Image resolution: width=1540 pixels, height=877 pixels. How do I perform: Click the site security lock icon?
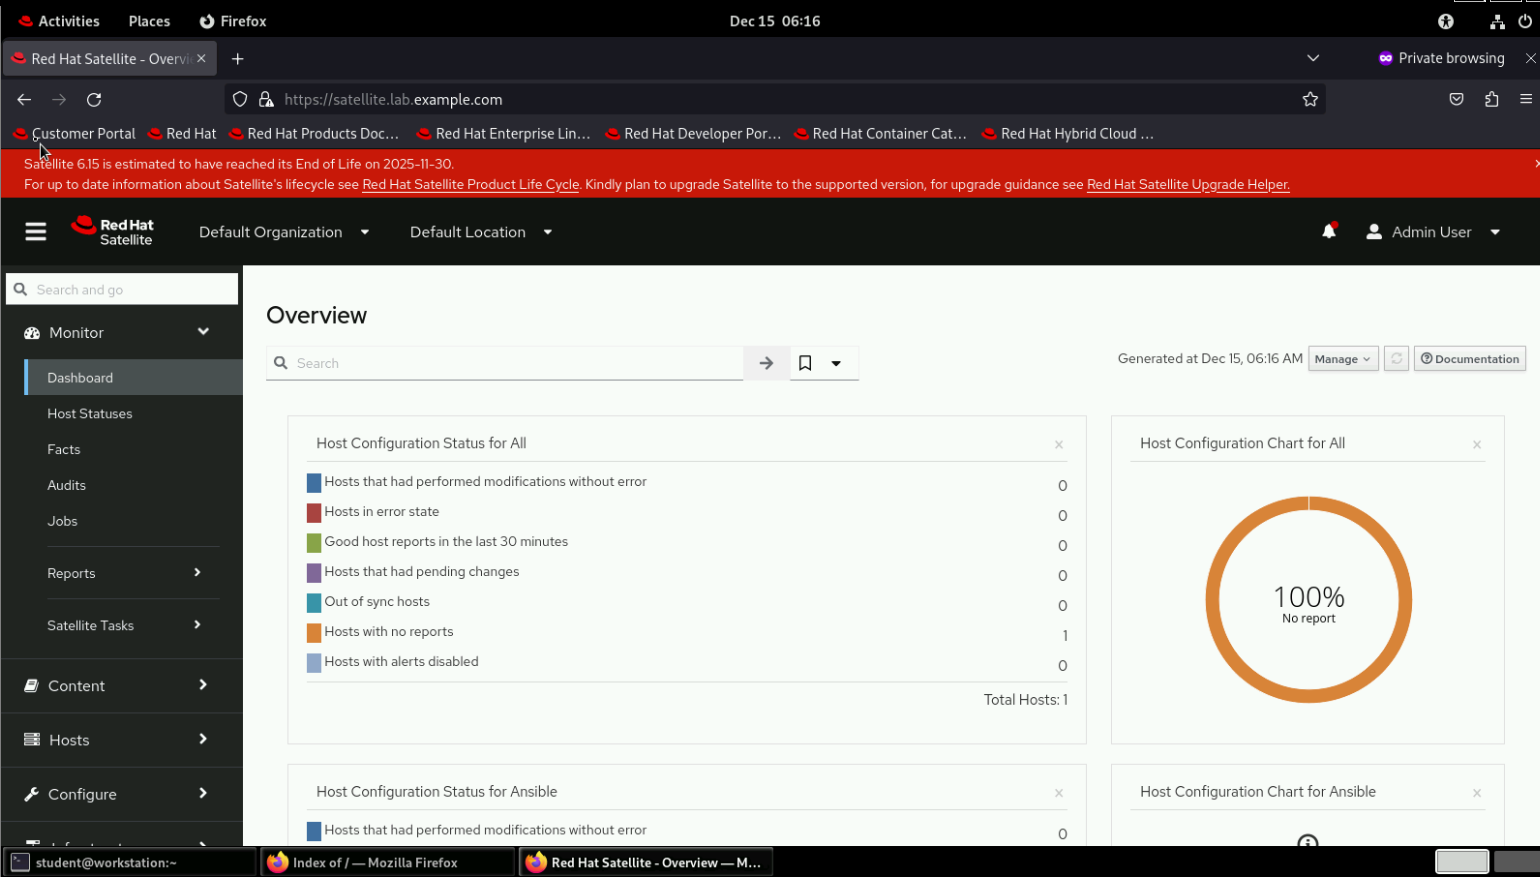(x=266, y=99)
